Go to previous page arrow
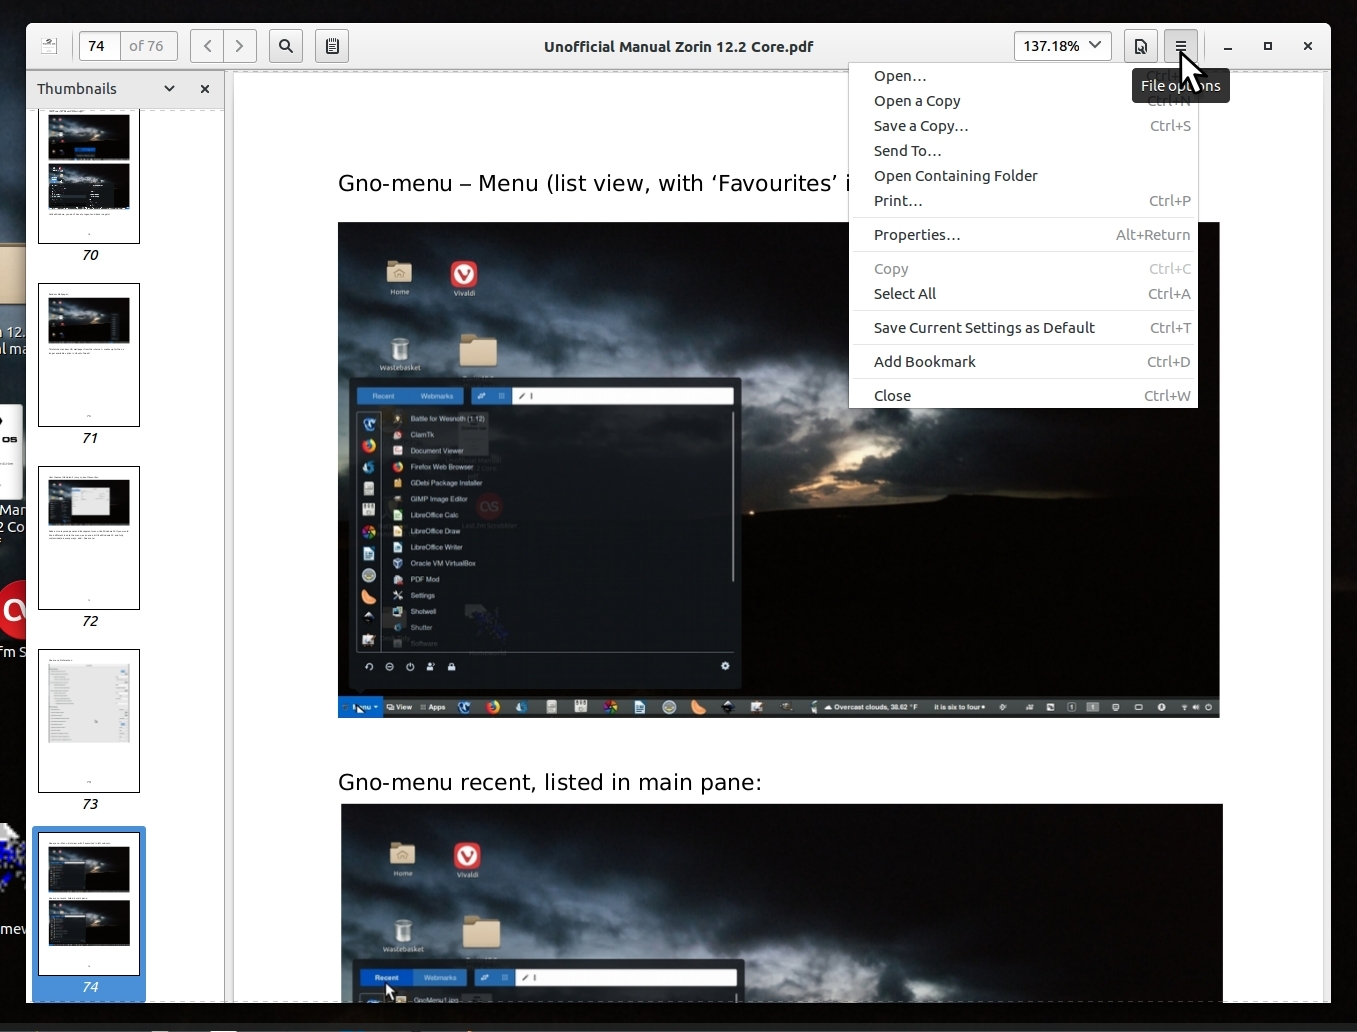The width and height of the screenshot is (1357, 1032). tap(207, 46)
